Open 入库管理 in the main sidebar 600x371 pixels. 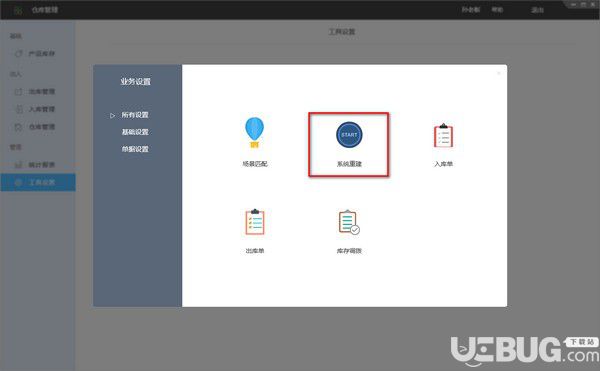click(42, 109)
